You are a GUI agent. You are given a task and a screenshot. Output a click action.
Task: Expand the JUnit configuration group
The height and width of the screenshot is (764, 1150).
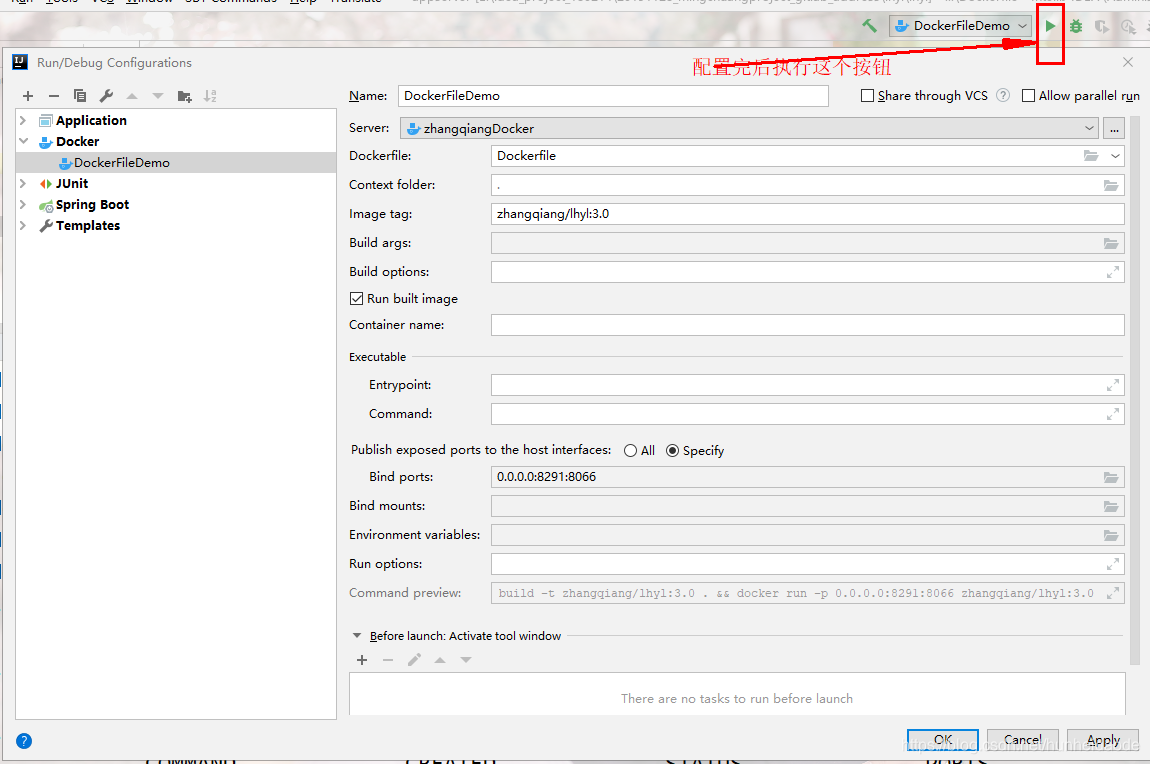pyautogui.click(x=23, y=183)
